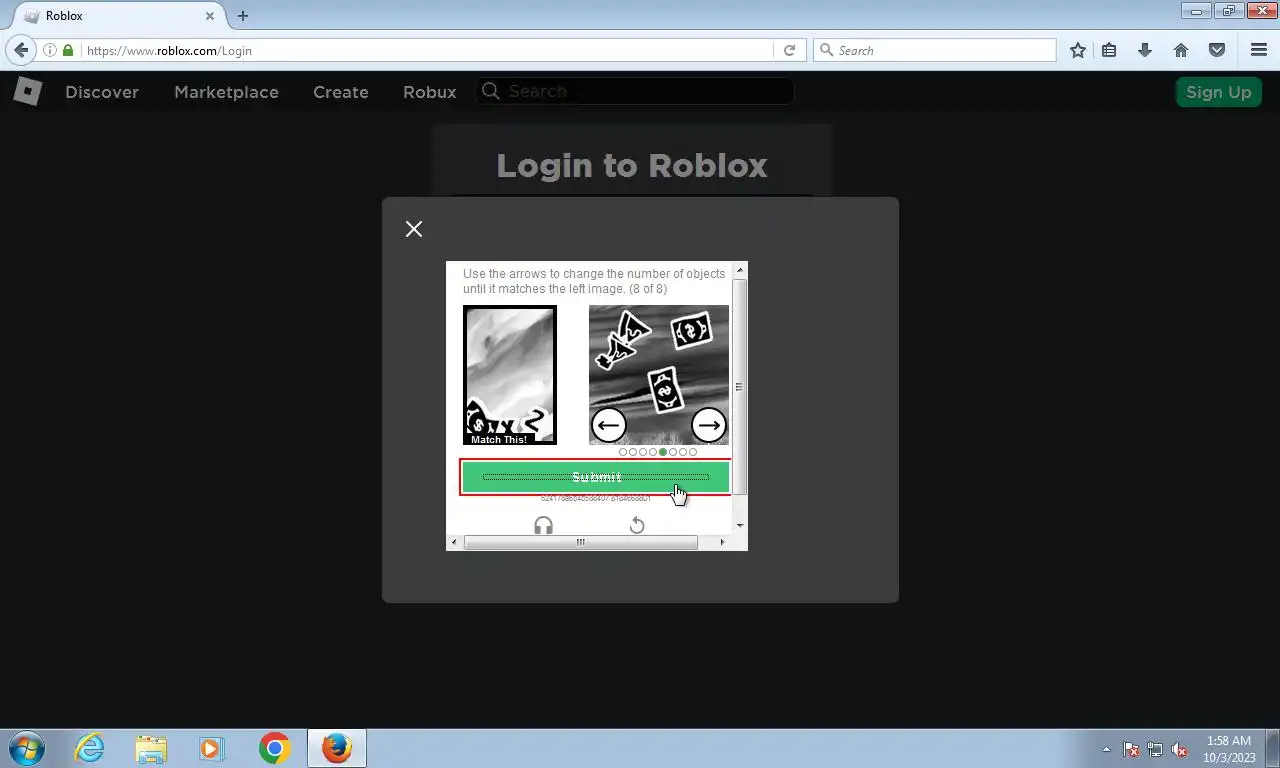Click the muted volume tray icon

tap(1179, 749)
